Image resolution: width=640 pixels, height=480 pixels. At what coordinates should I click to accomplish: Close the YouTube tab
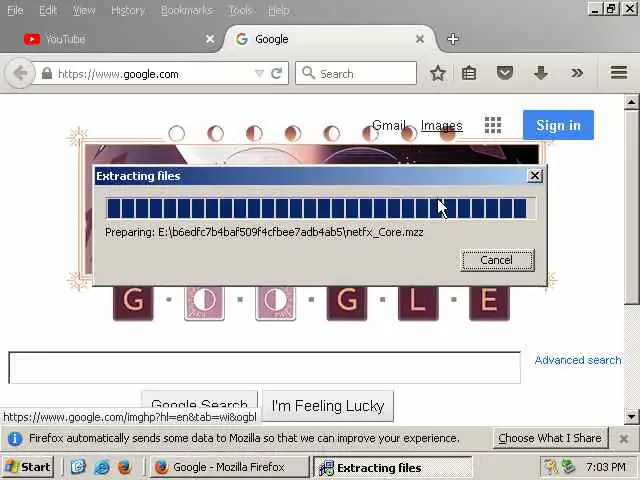[x=210, y=39]
